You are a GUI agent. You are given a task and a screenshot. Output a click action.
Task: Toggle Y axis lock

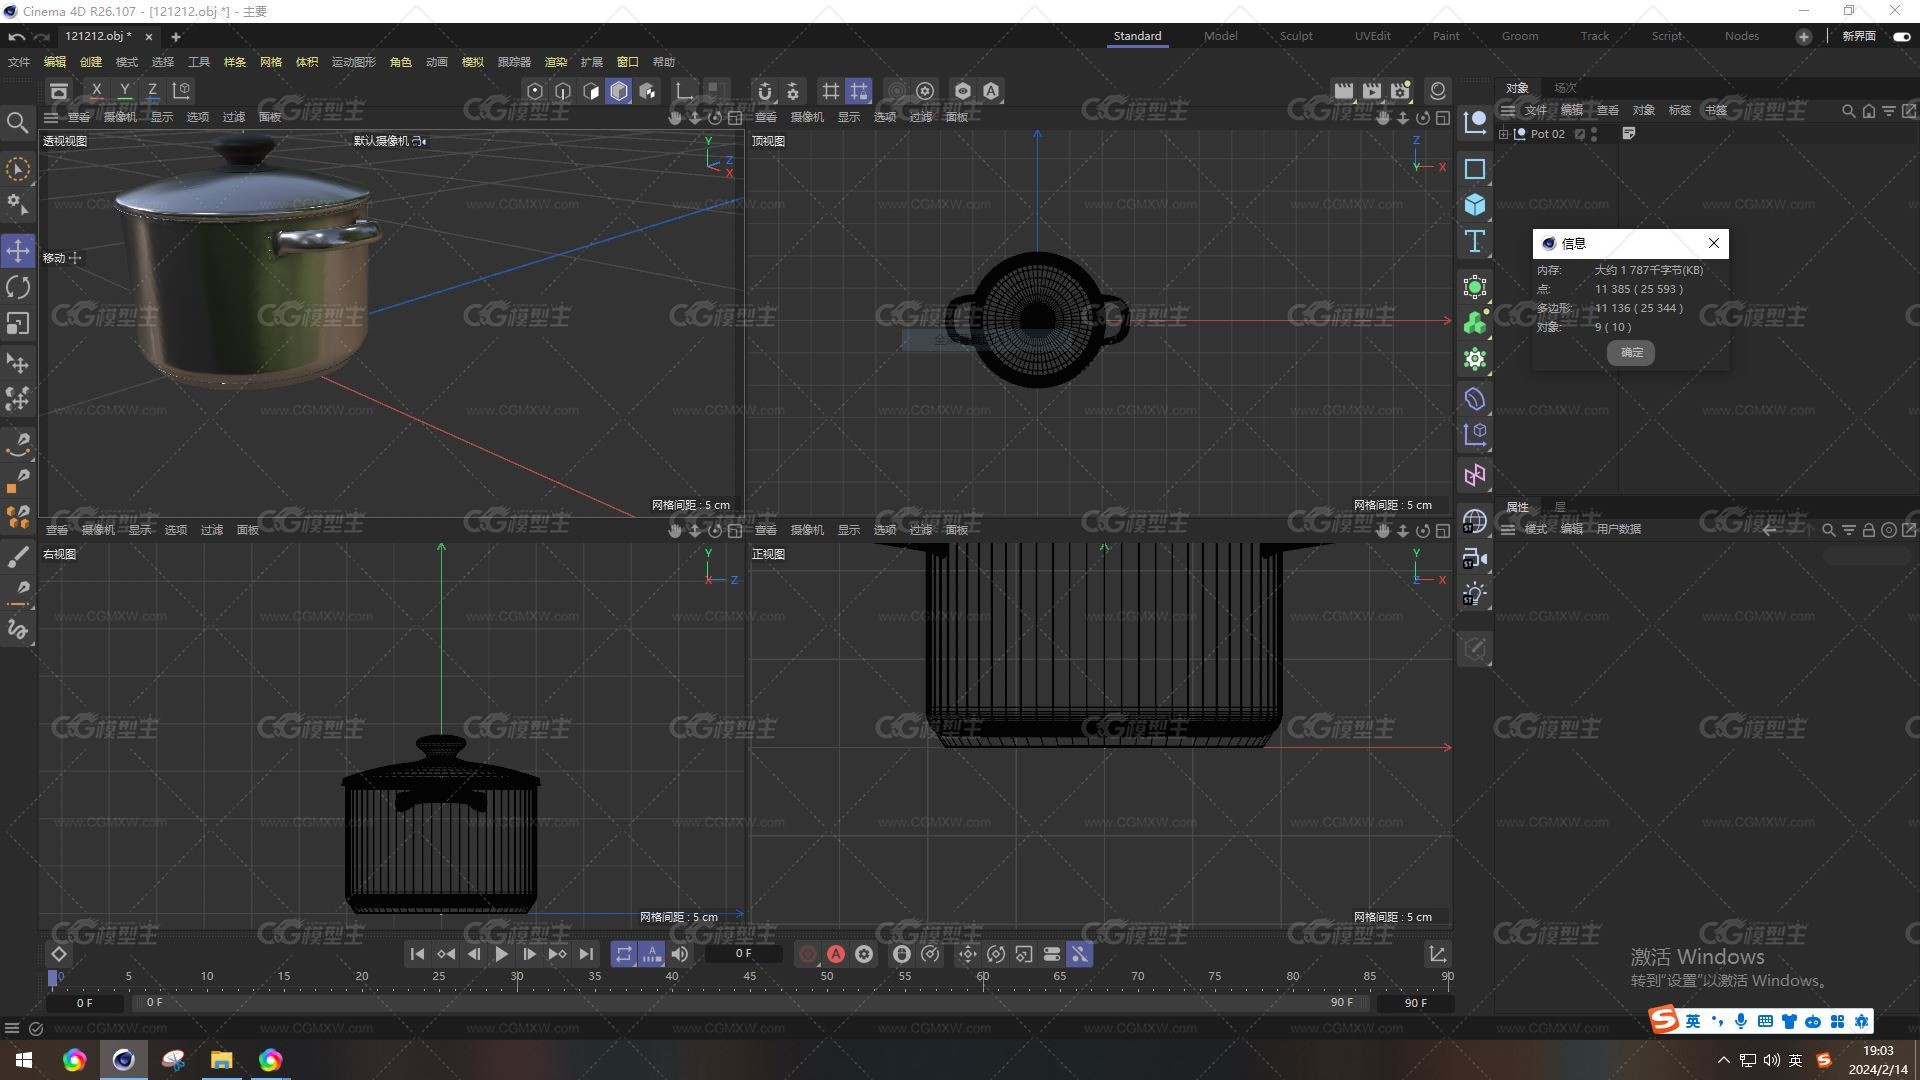pos(124,90)
